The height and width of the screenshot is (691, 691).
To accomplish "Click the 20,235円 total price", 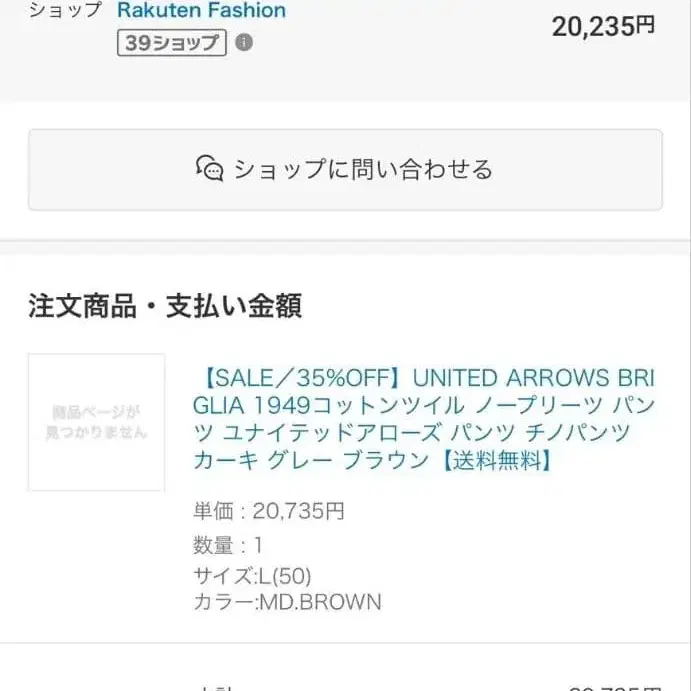I will (x=603, y=26).
